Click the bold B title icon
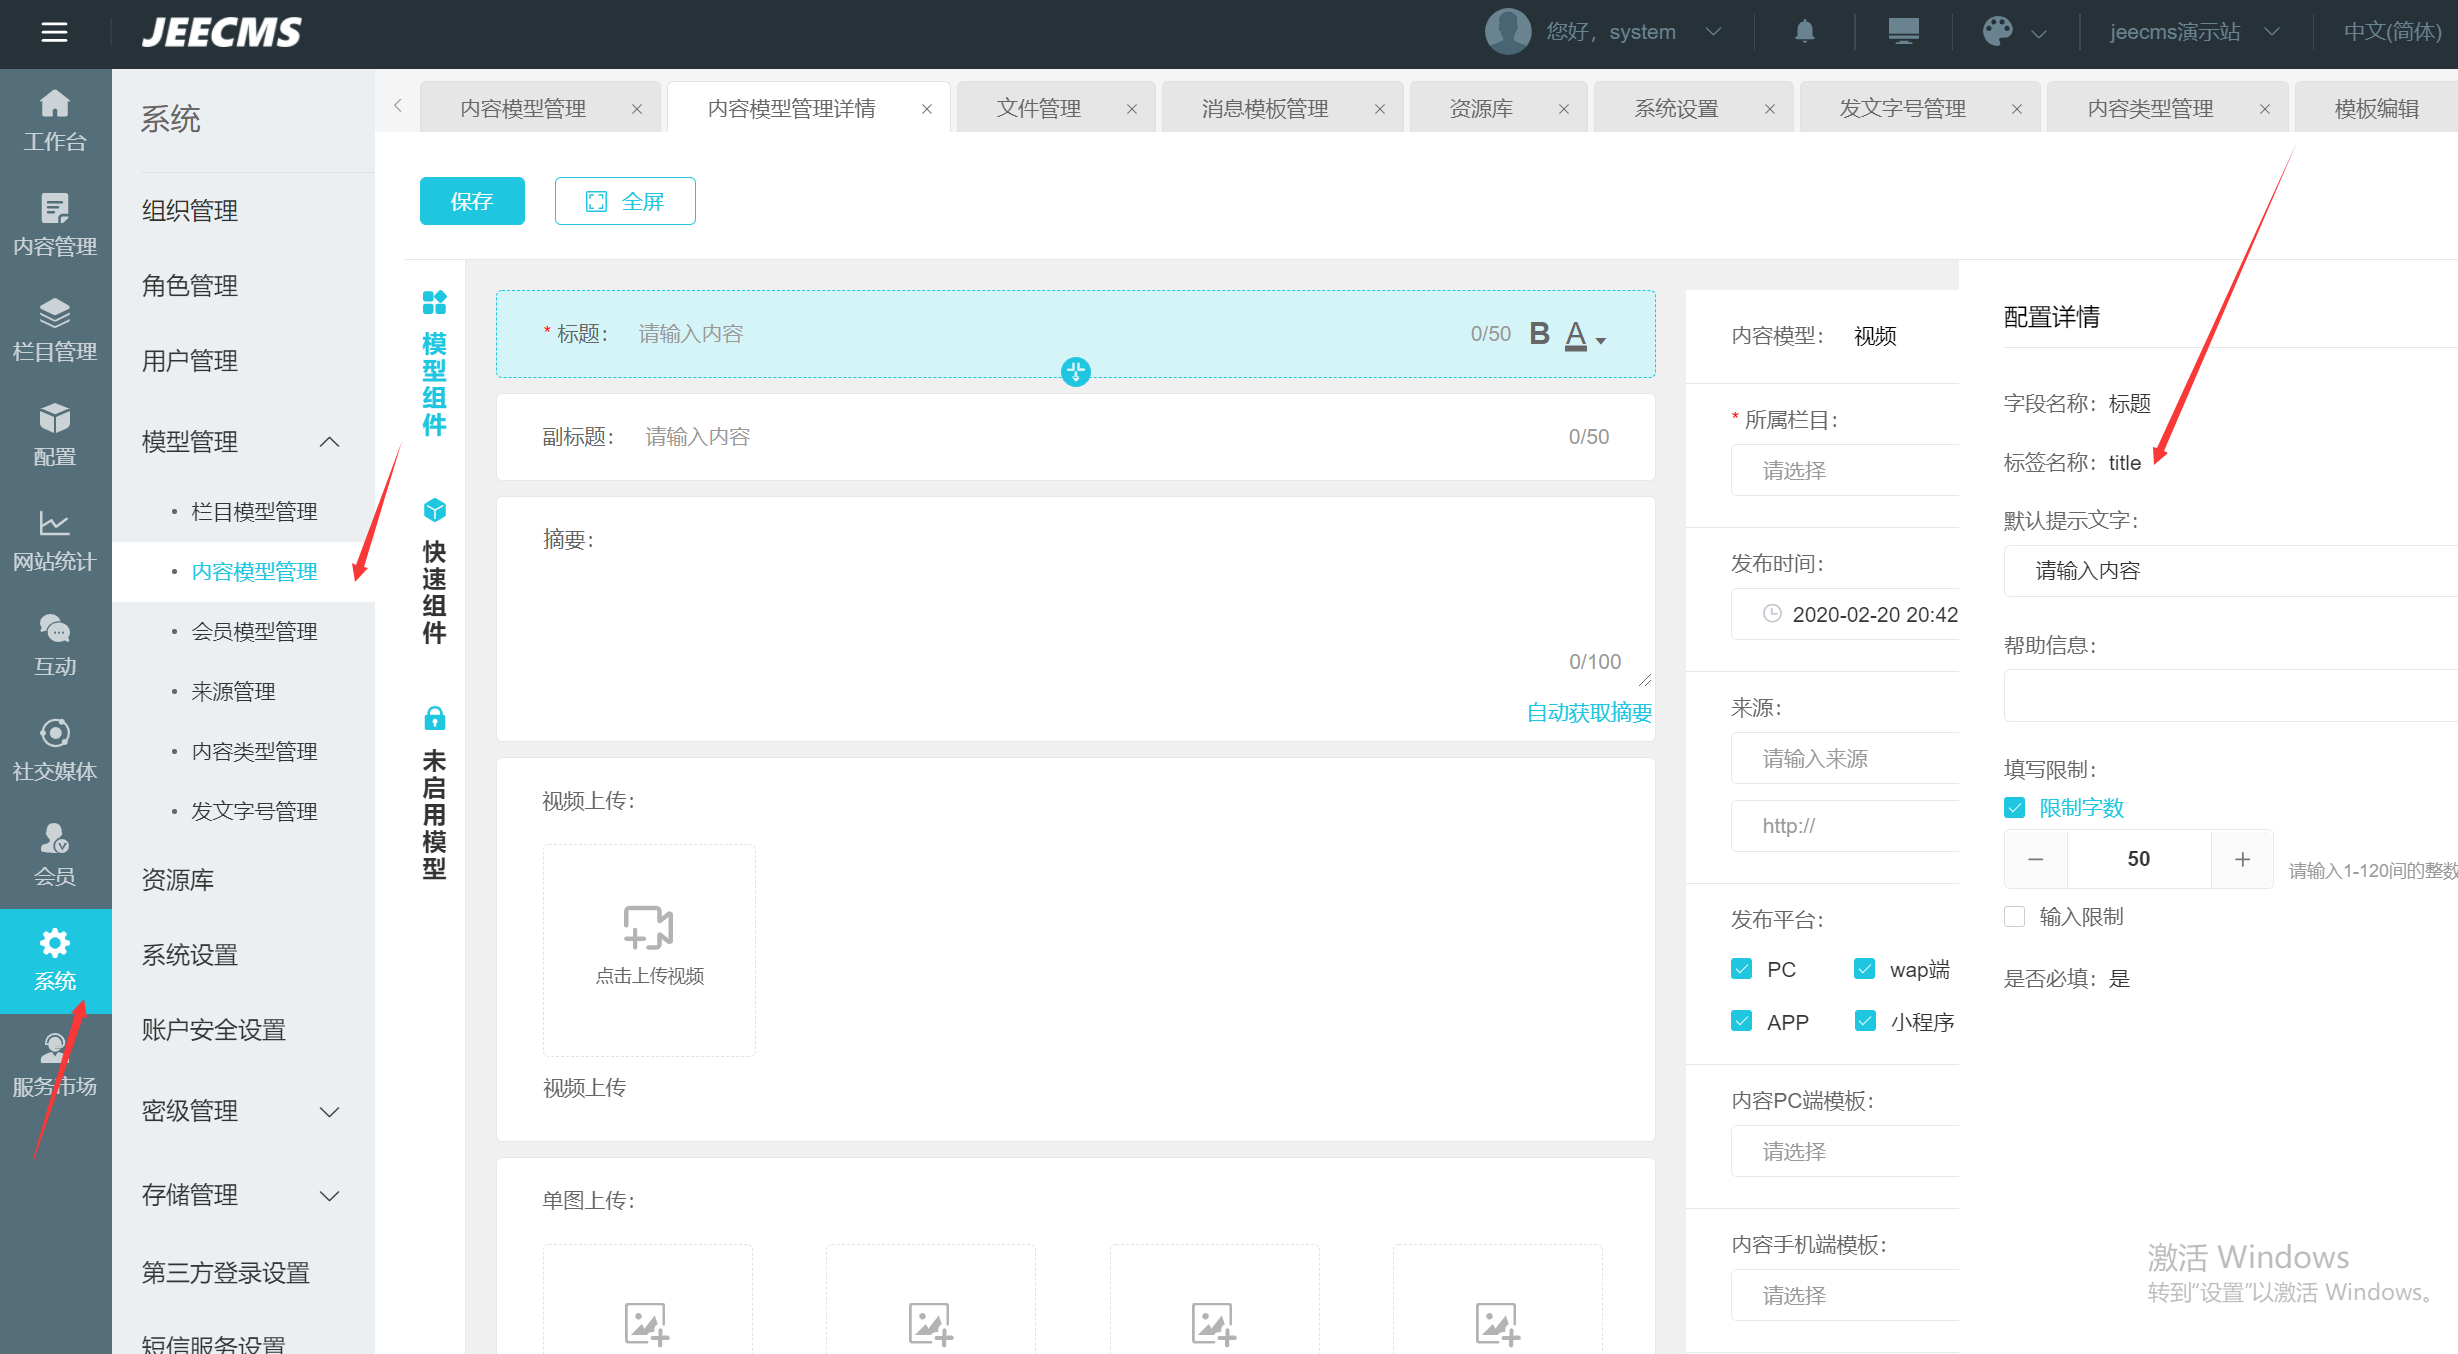 pos(1539,334)
